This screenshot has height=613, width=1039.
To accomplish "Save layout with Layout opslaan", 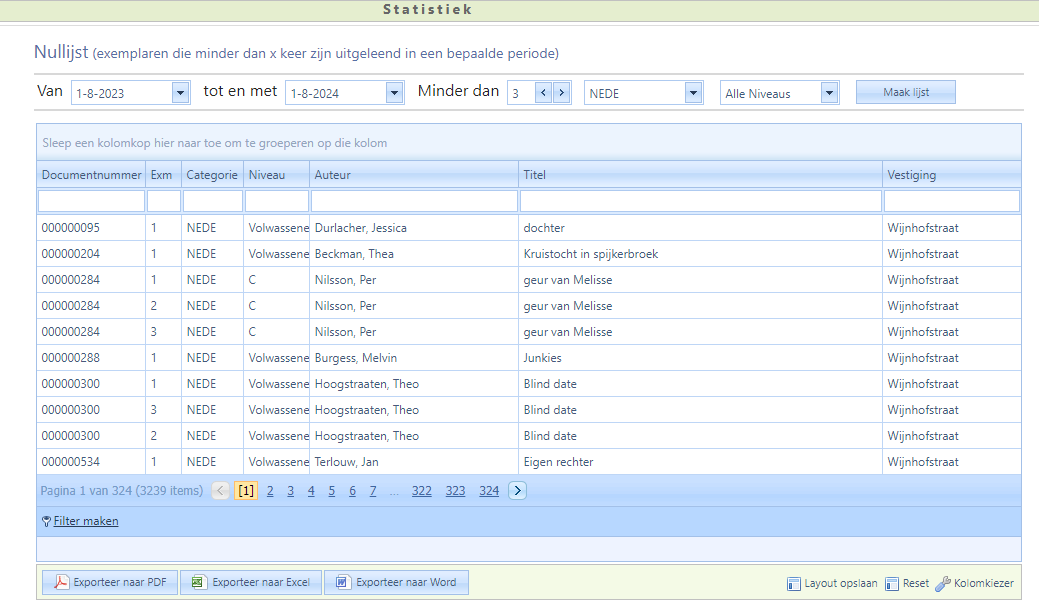I will pyautogui.click(x=832, y=584).
